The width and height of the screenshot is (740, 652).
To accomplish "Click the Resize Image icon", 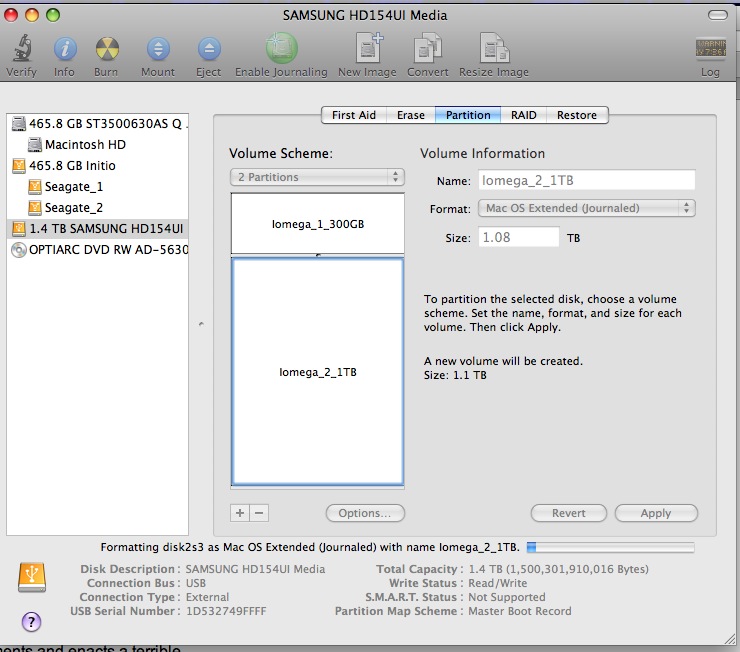I will click(493, 48).
